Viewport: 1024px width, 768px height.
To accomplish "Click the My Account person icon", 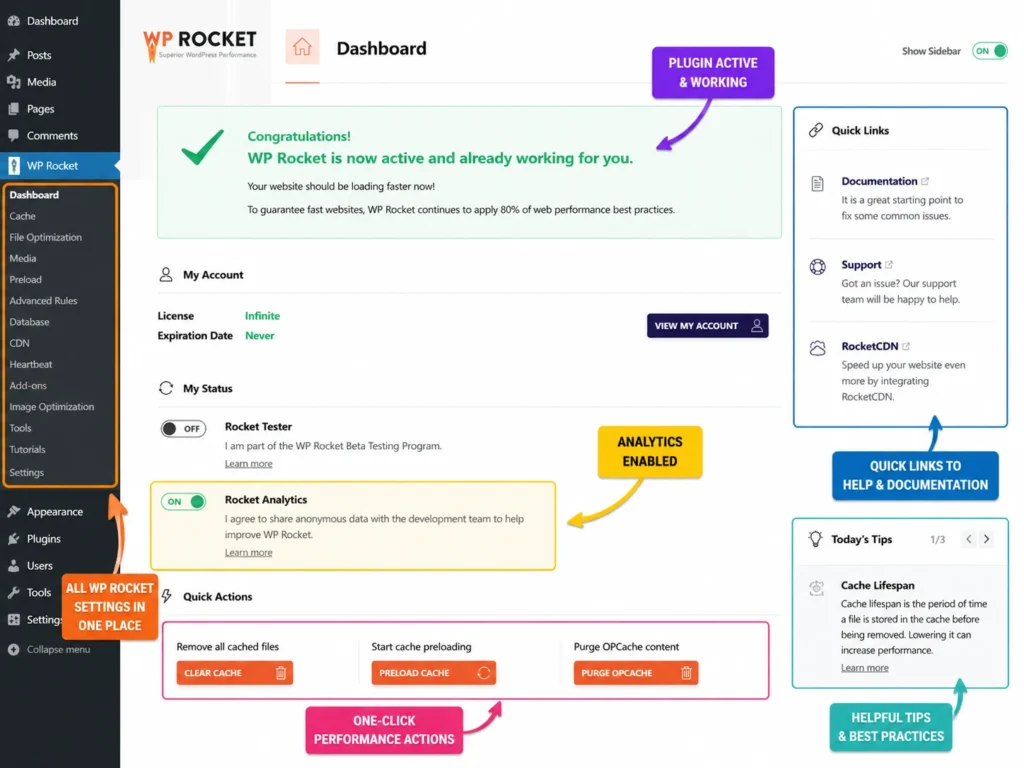I will (166, 274).
